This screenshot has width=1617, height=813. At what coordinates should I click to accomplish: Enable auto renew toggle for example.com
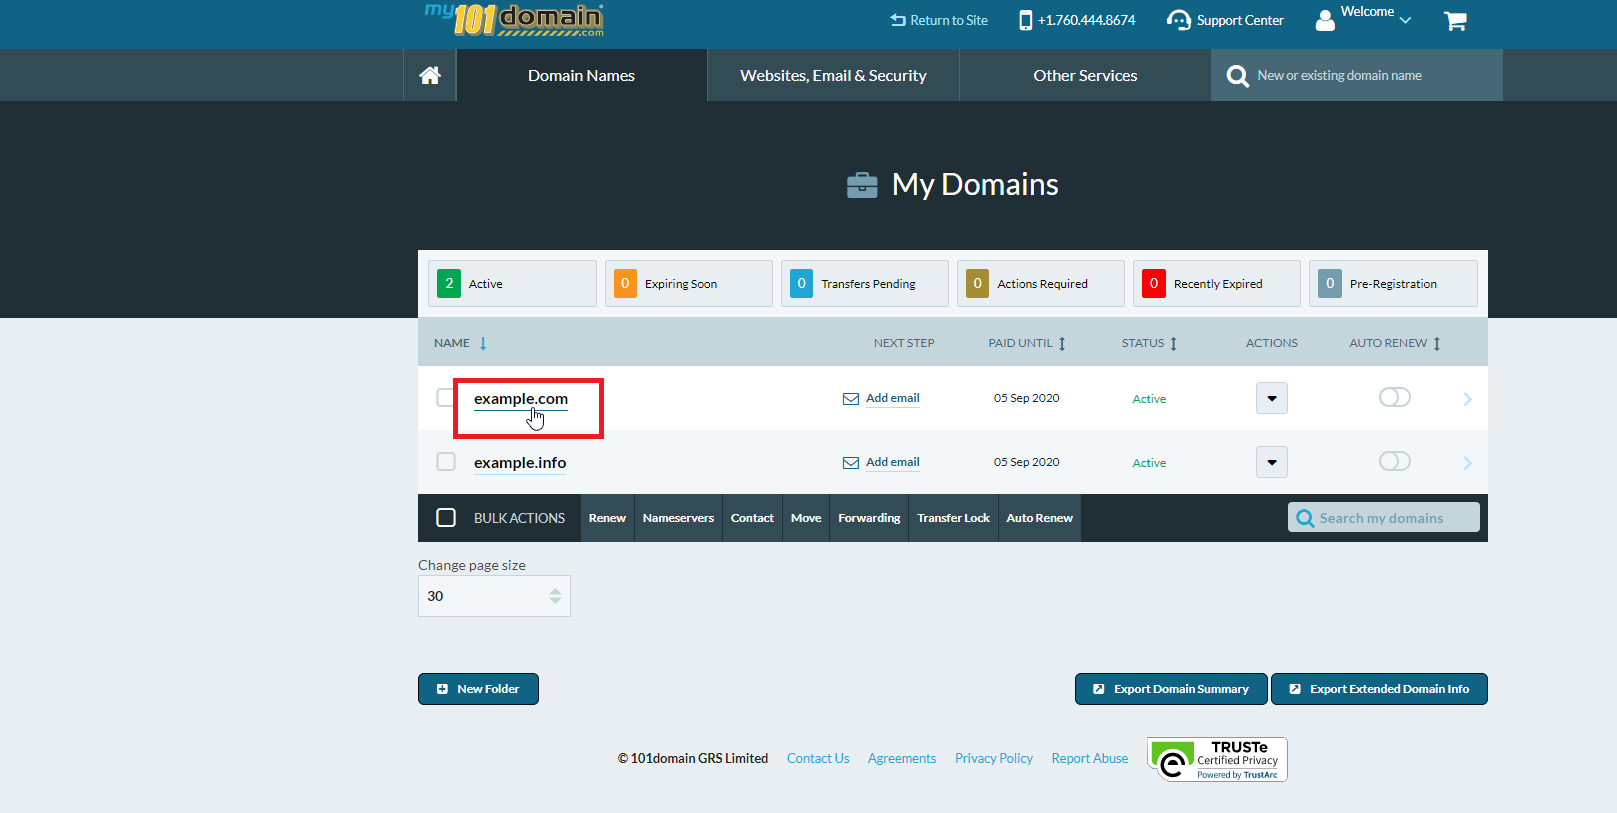[1394, 398]
